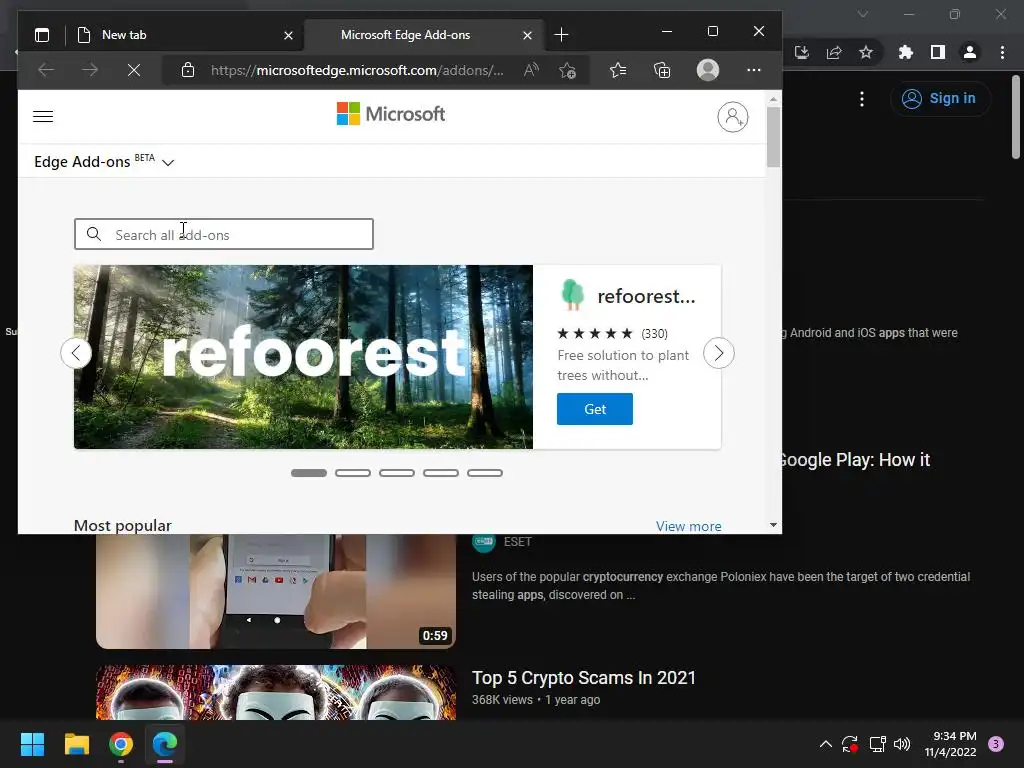View site information lock icon
This screenshot has height=768, width=1024.
tap(188, 70)
